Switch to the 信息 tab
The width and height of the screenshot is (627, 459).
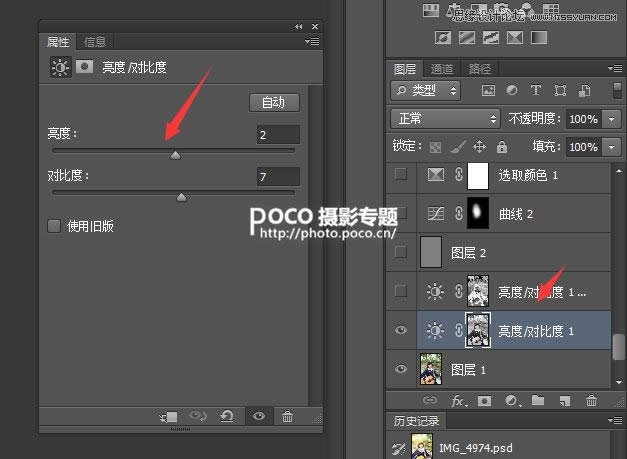click(95, 42)
